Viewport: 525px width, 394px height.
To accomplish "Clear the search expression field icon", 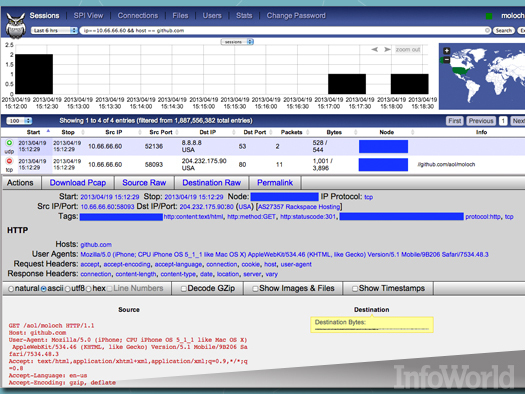I will click(488, 30).
